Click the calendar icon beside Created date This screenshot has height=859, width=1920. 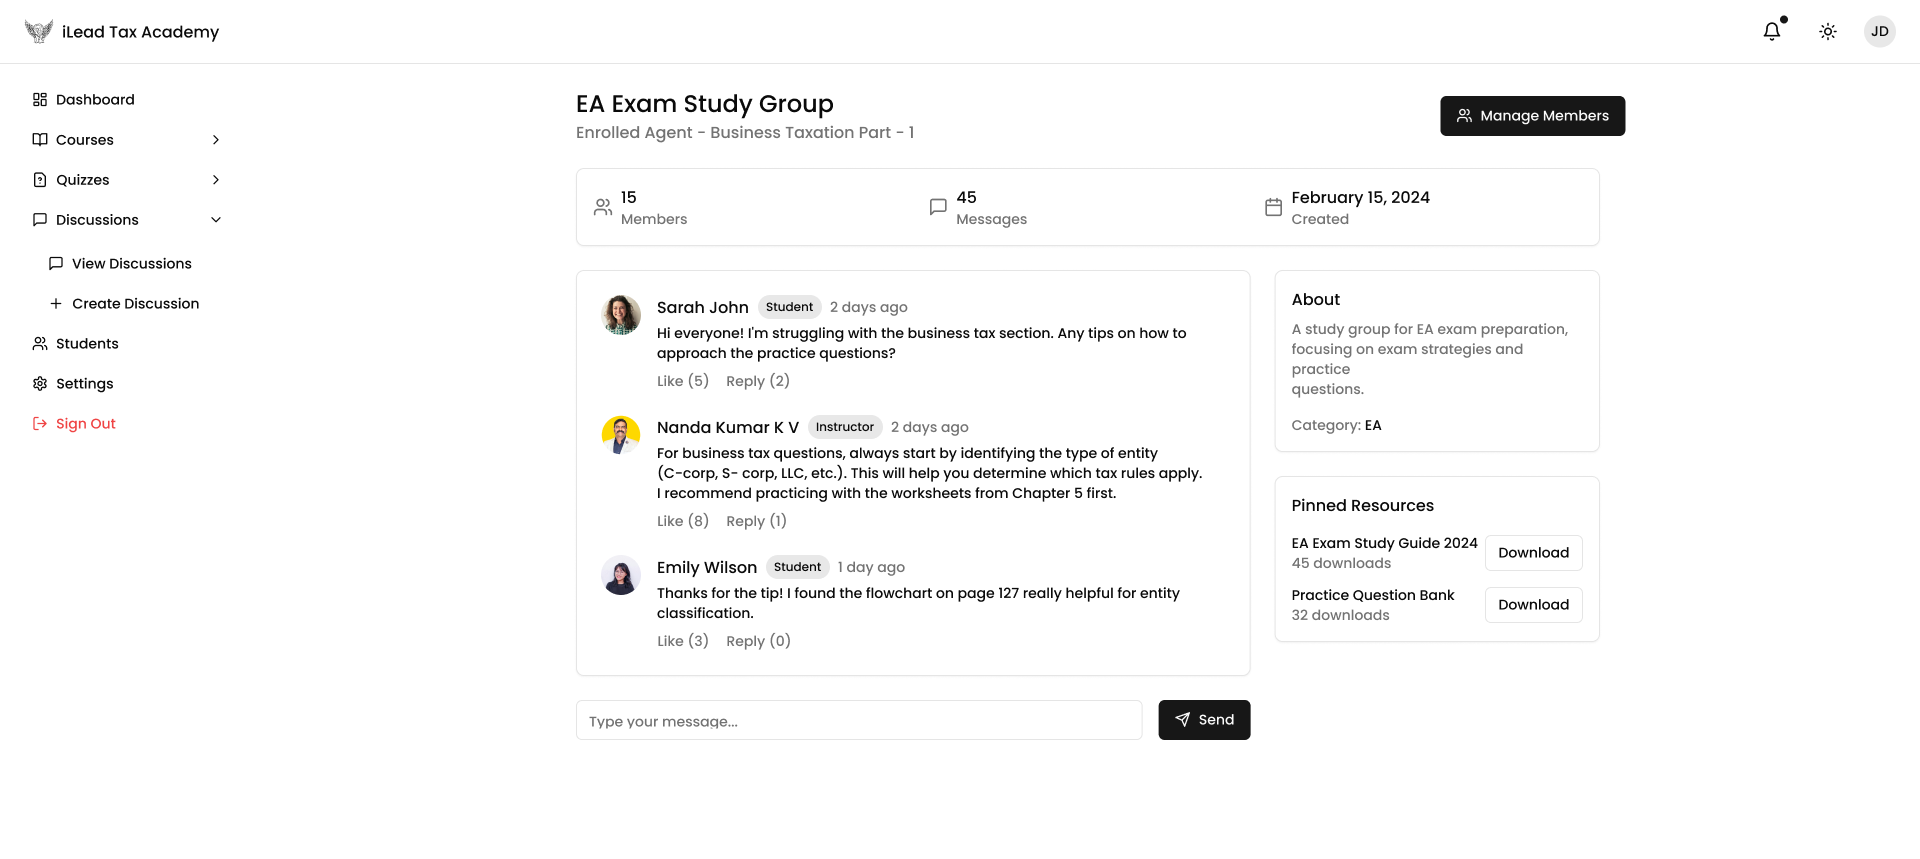(1273, 207)
